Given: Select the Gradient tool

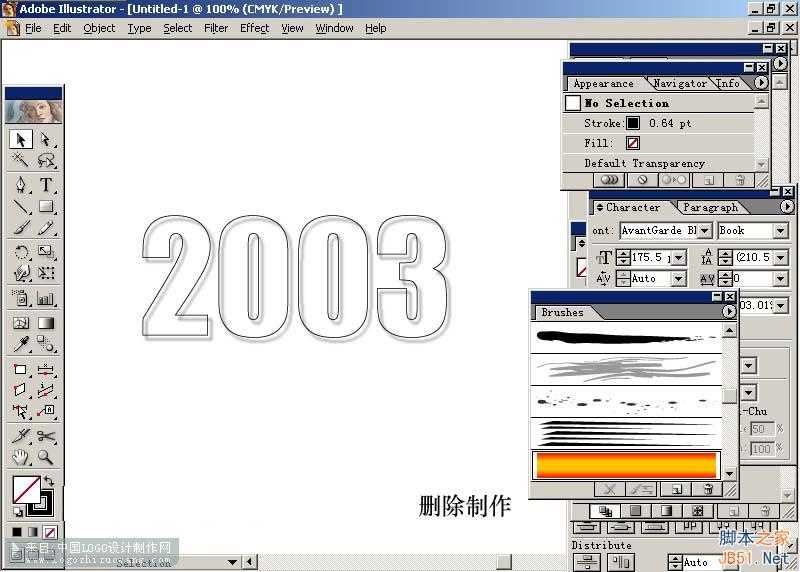Looking at the screenshot, I should pos(46,323).
